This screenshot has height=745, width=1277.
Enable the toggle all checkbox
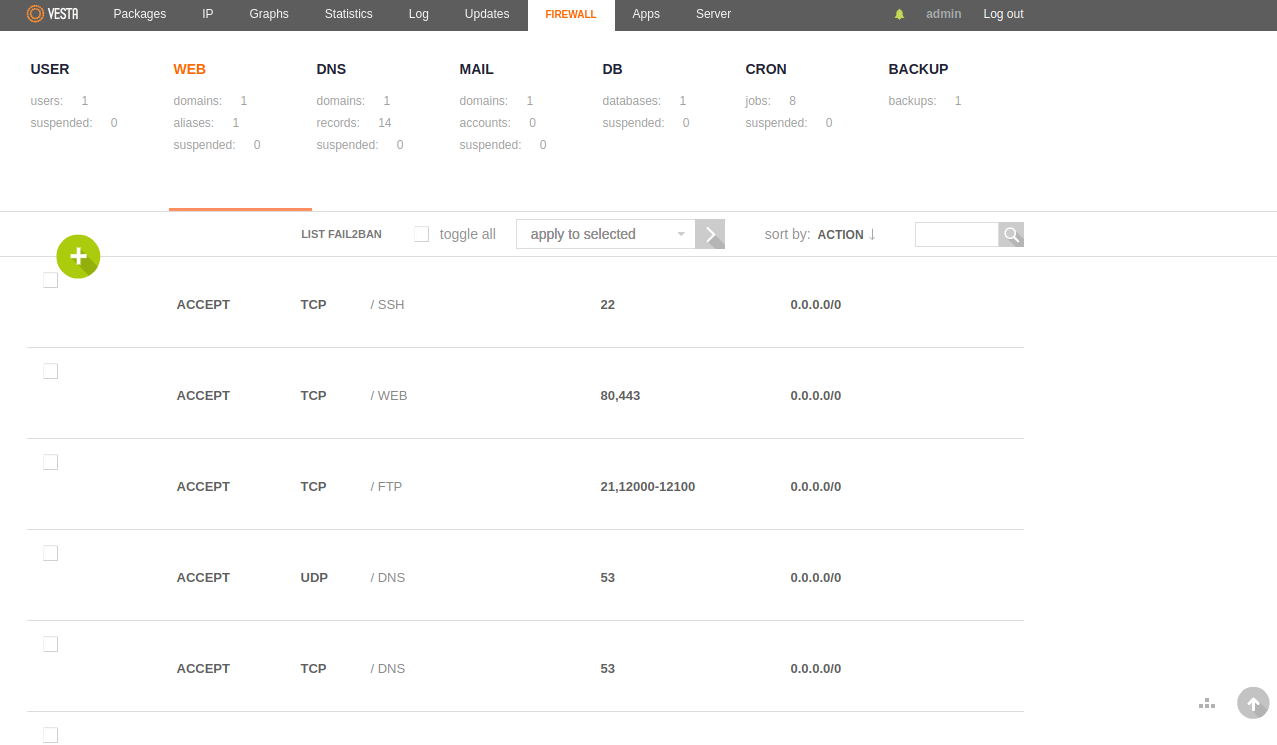[422, 234]
